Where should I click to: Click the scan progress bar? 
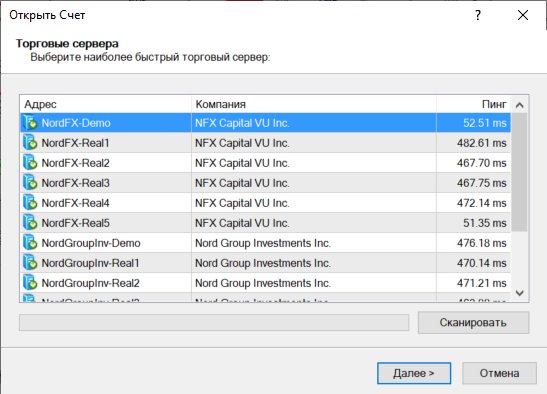(x=214, y=322)
